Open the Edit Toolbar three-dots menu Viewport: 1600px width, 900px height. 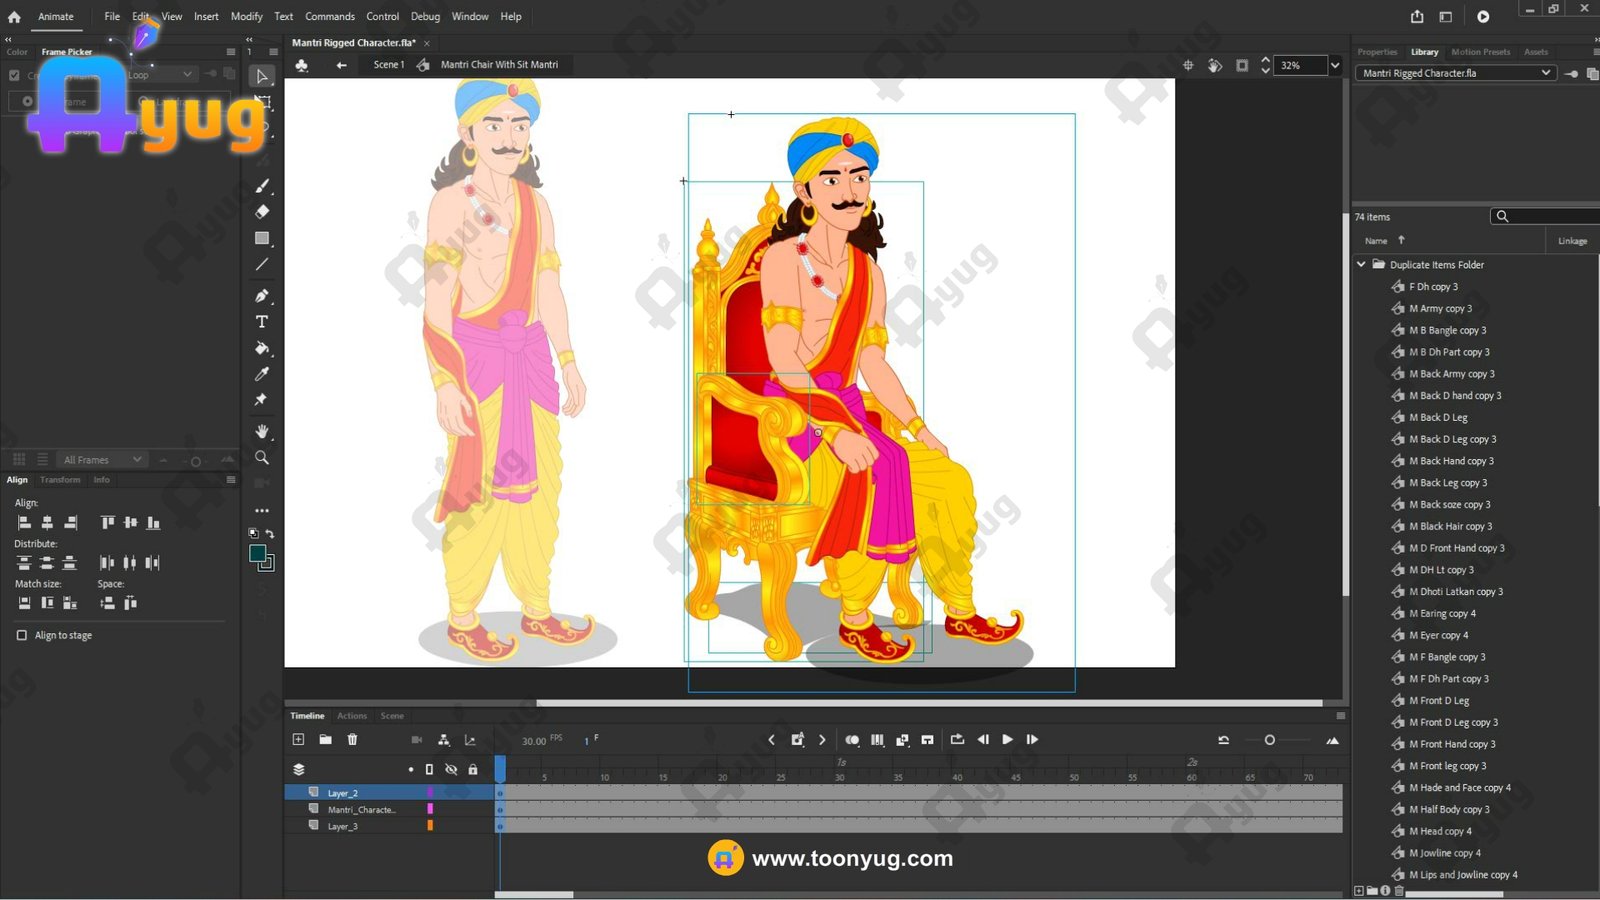[262, 510]
